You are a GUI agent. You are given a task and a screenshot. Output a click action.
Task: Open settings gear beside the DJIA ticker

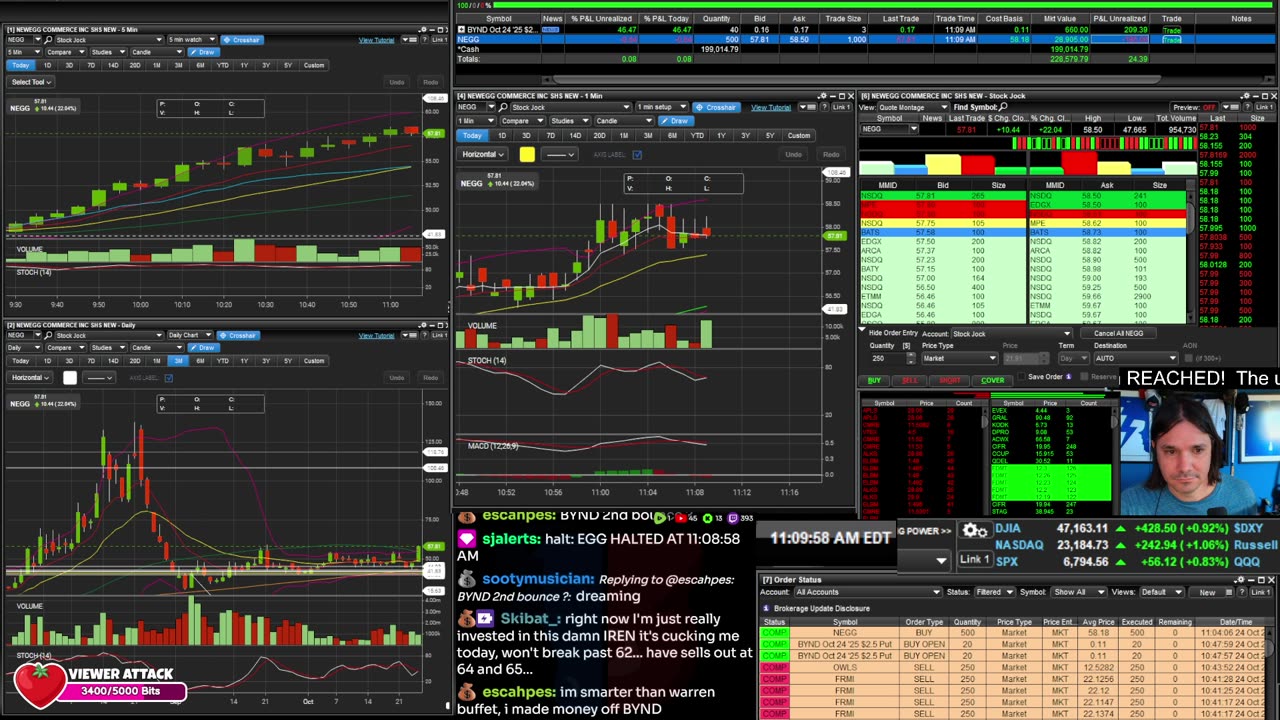tap(974, 531)
